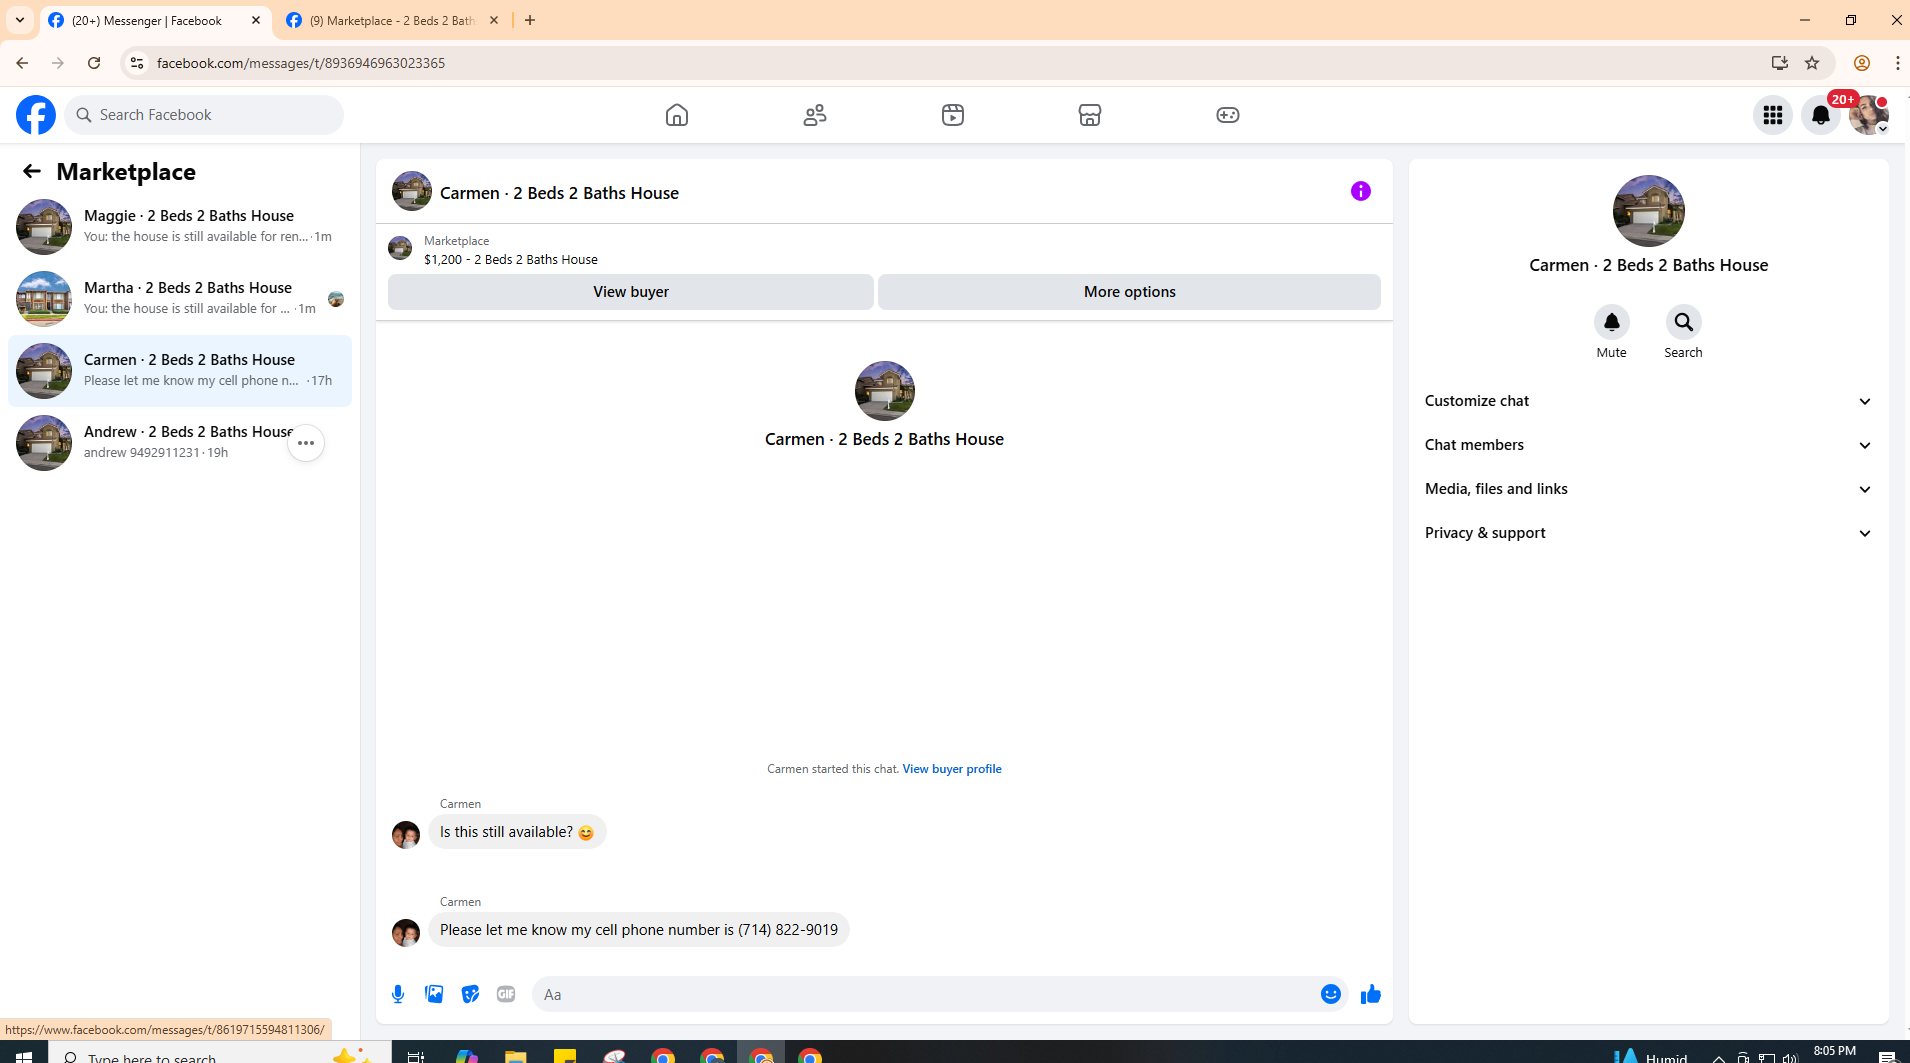This screenshot has height=1063, width=1910.
Task: Close the Marketplace browser tab
Action: click(494, 20)
